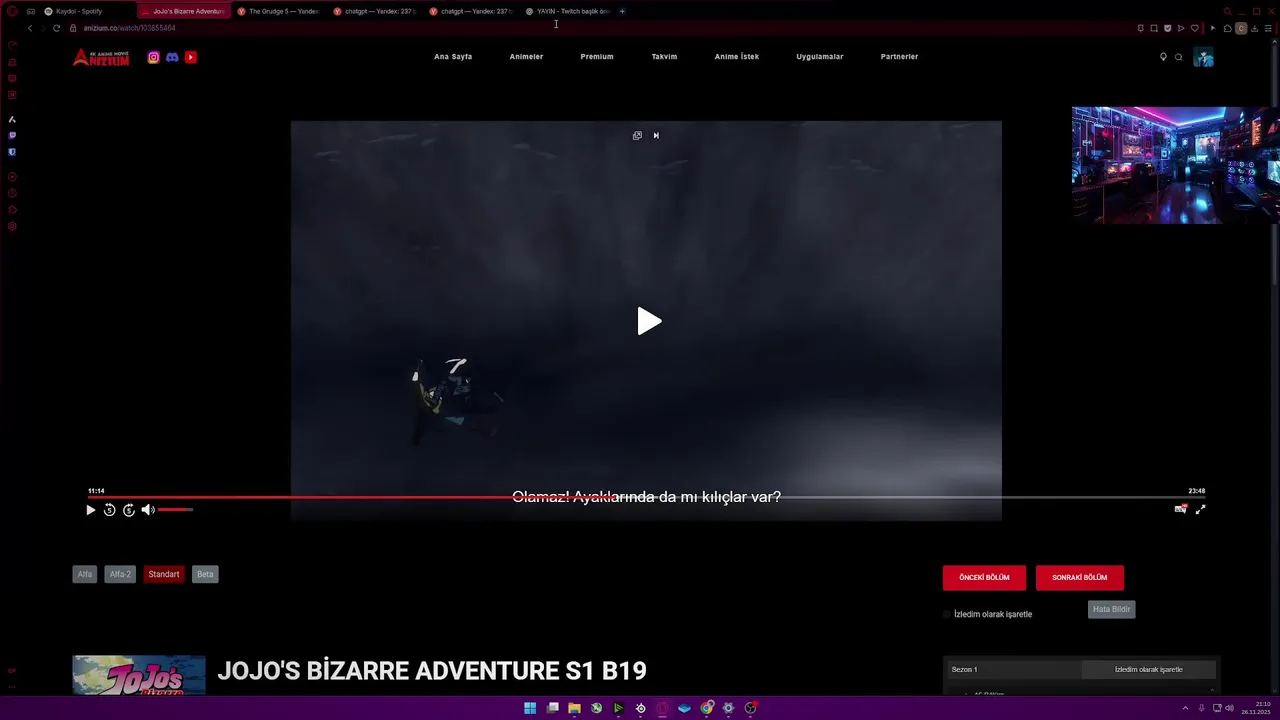Click İzledim olarak işaretle beside Sezon 1
Image resolution: width=1280 pixels, height=720 pixels.
point(1149,670)
